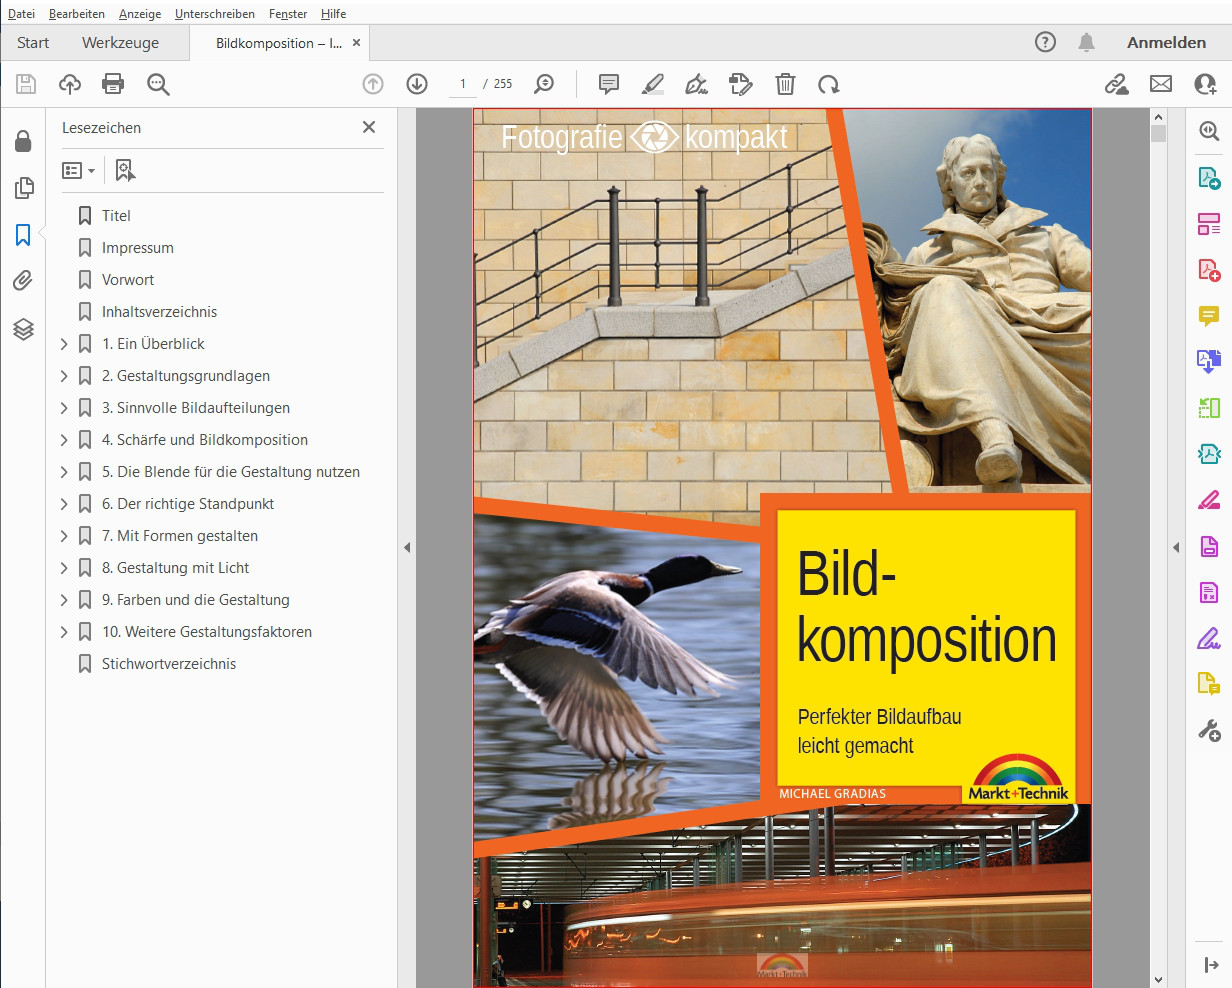1232x988 pixels.
Task: Select the highlight text marker tool
Action: pyautogui.click(x=653, y=84)
